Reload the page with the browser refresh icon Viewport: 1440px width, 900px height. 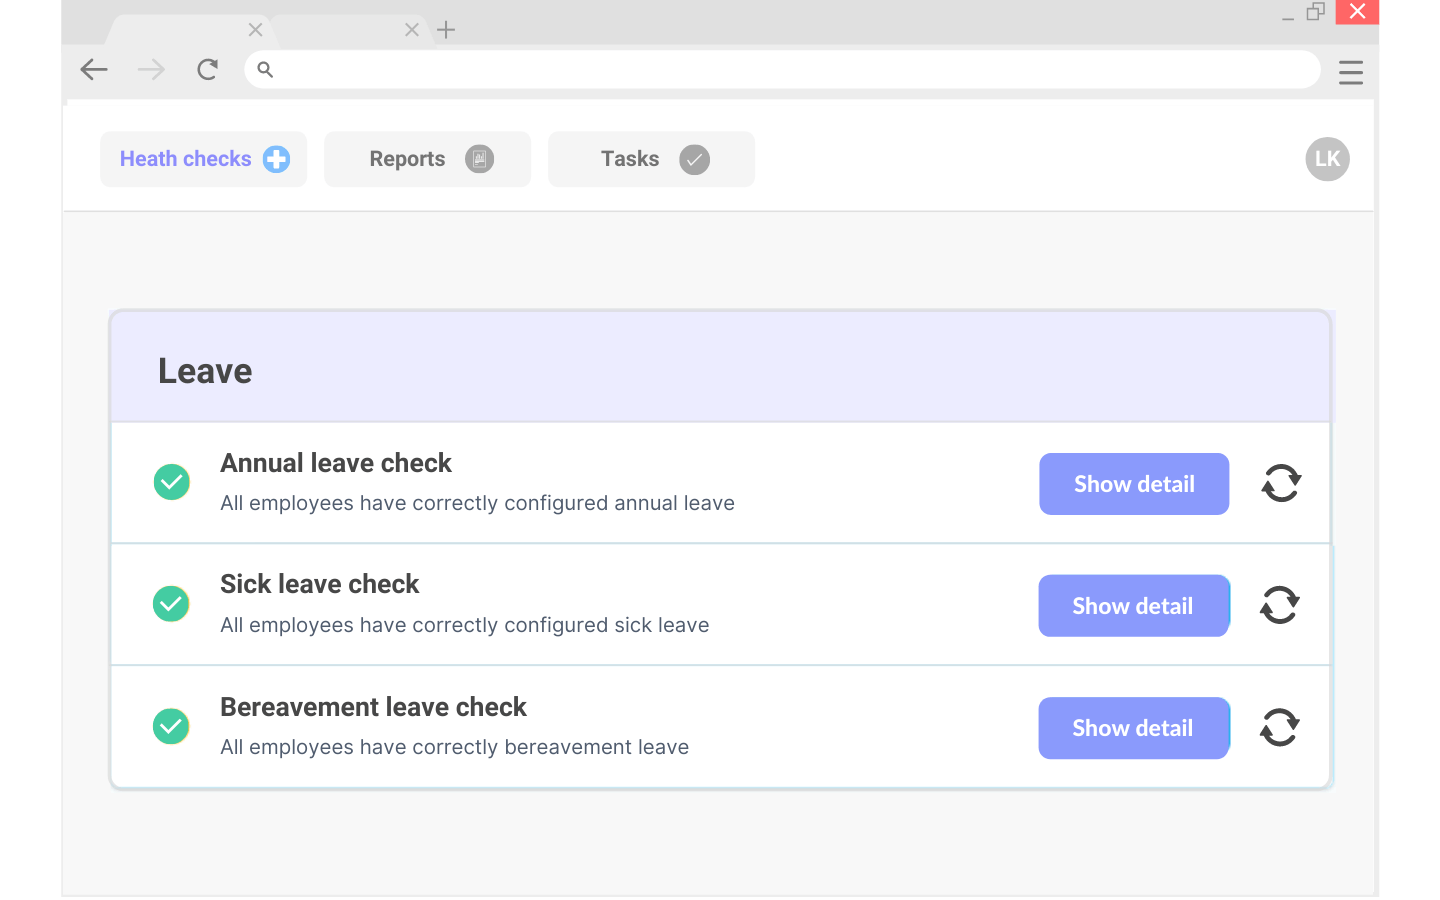208,69
